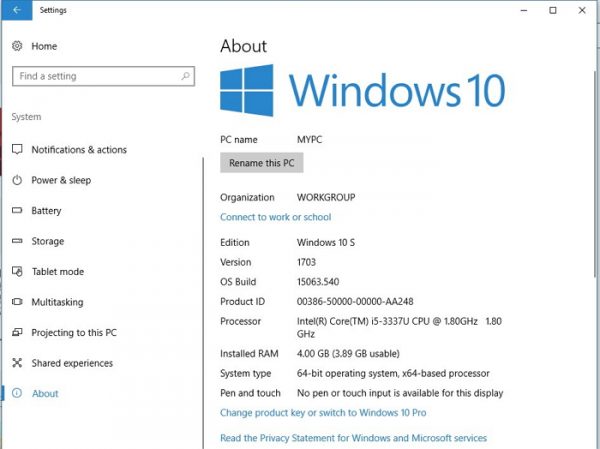This screenshot has width=600, height=449.
Task: Open Power & sleep settings
Action: (x=61, y=180)
